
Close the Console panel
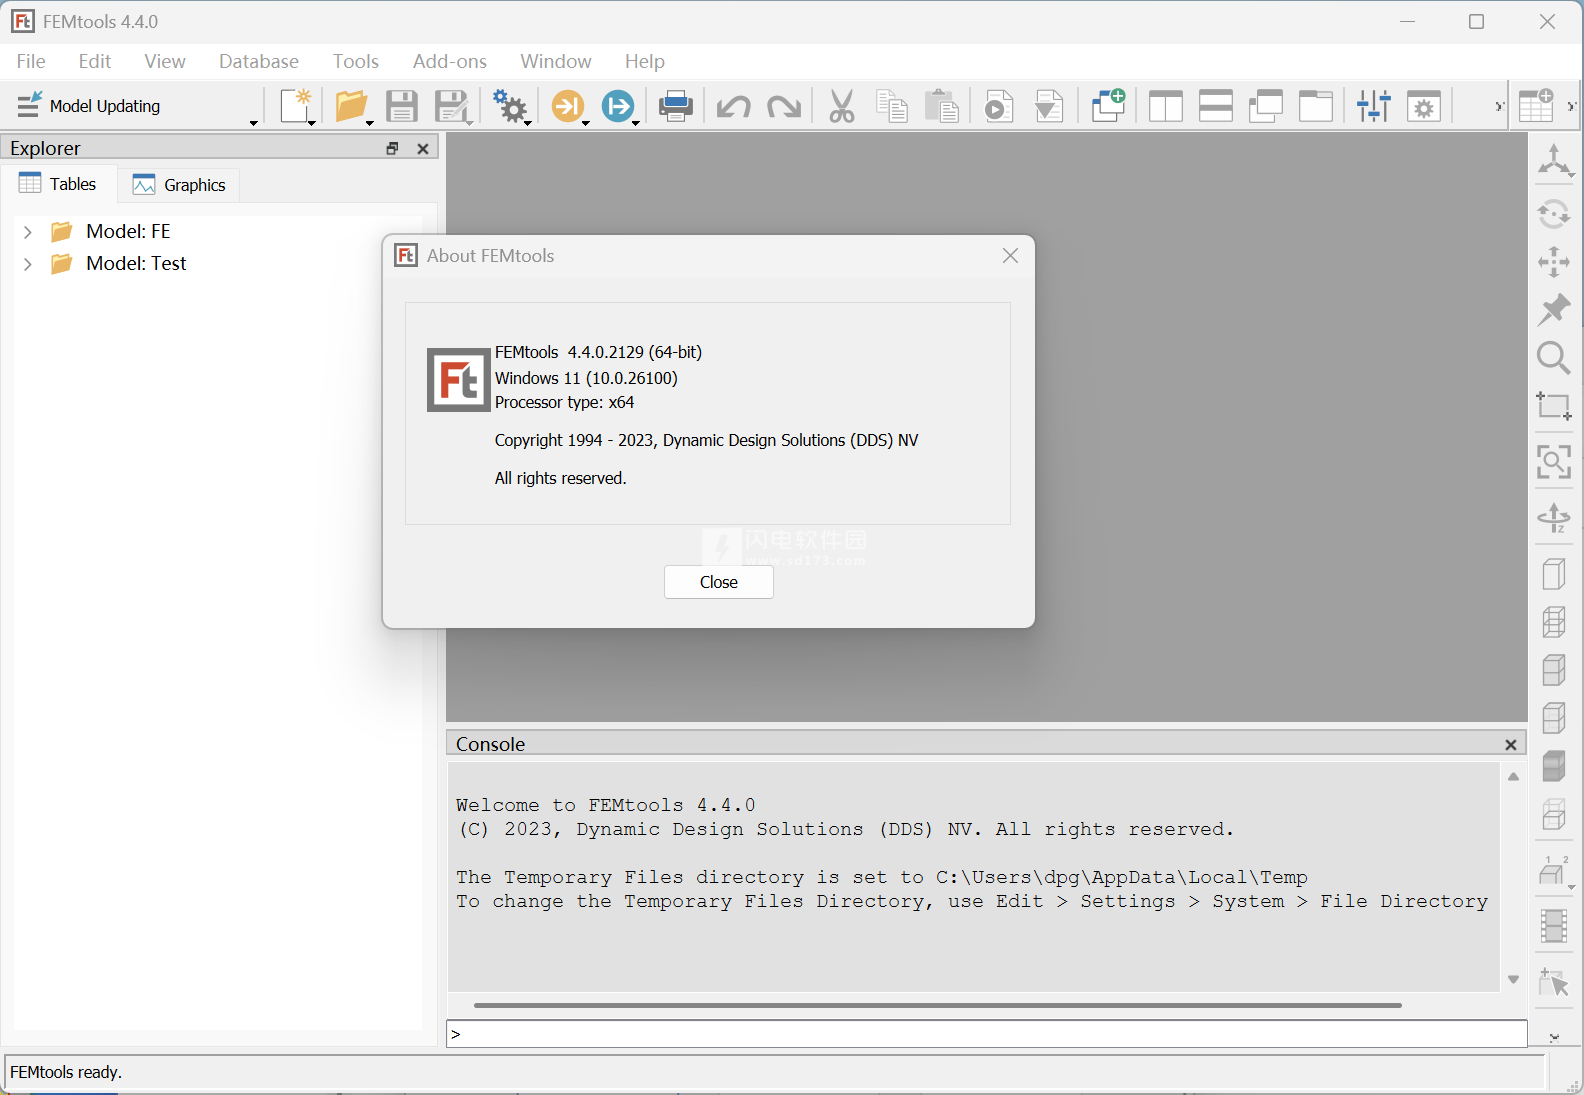coord(1511,744)
